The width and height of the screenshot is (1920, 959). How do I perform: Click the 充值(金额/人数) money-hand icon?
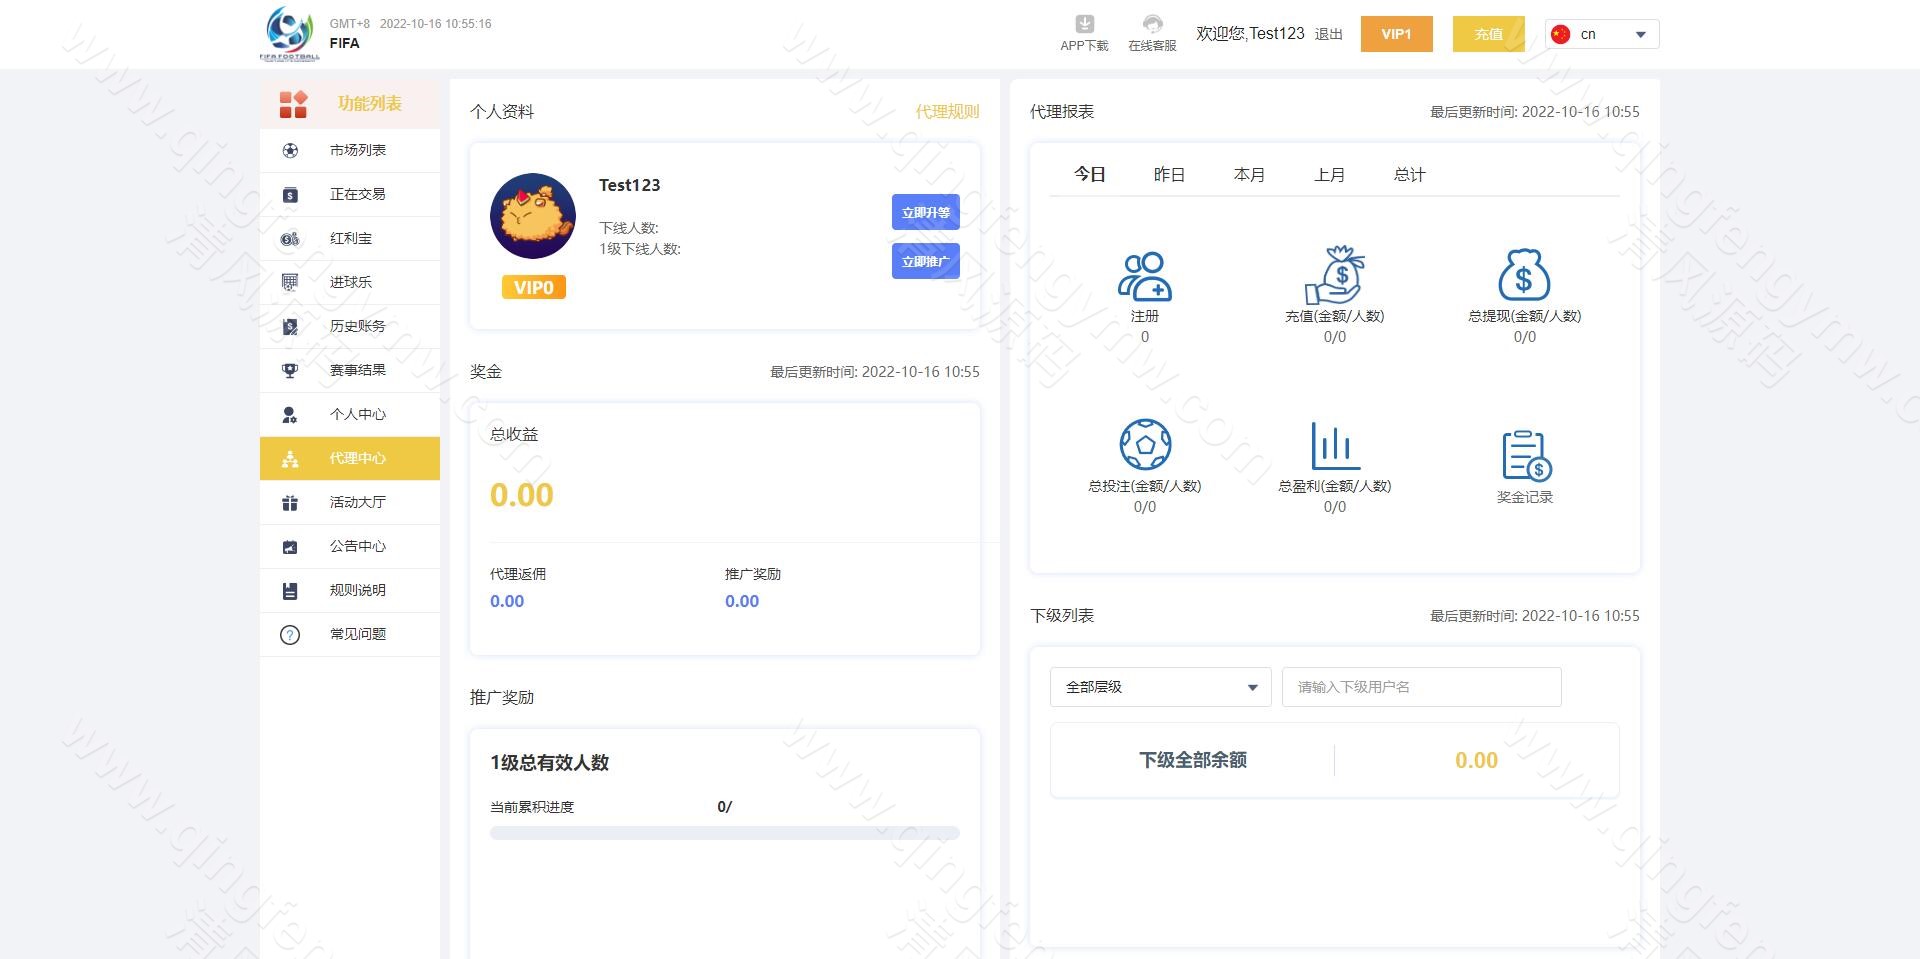(x=1335, y=277)
